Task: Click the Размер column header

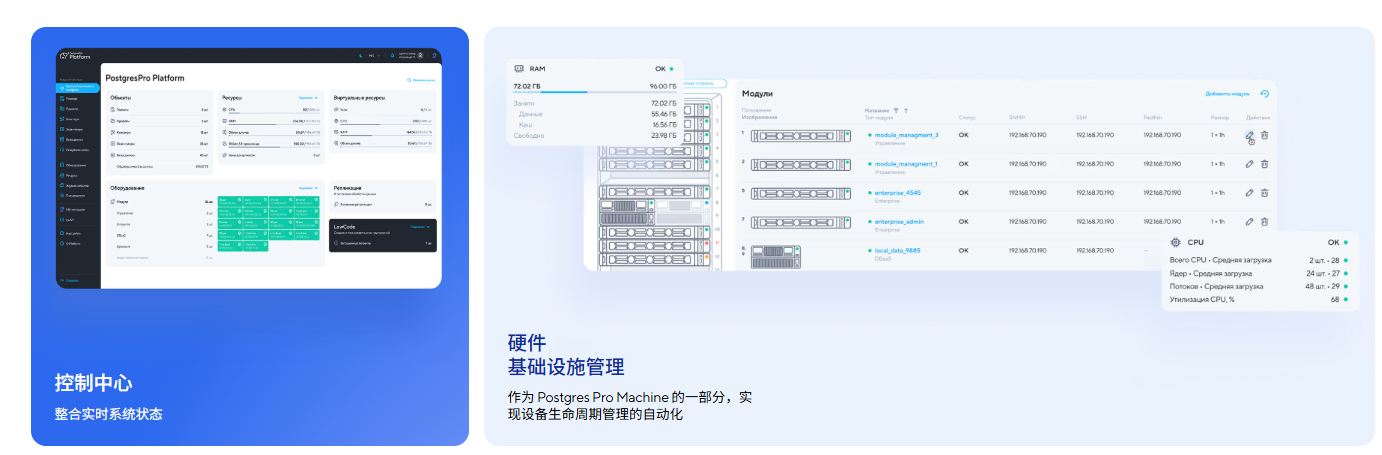Action: [1218, 118]
